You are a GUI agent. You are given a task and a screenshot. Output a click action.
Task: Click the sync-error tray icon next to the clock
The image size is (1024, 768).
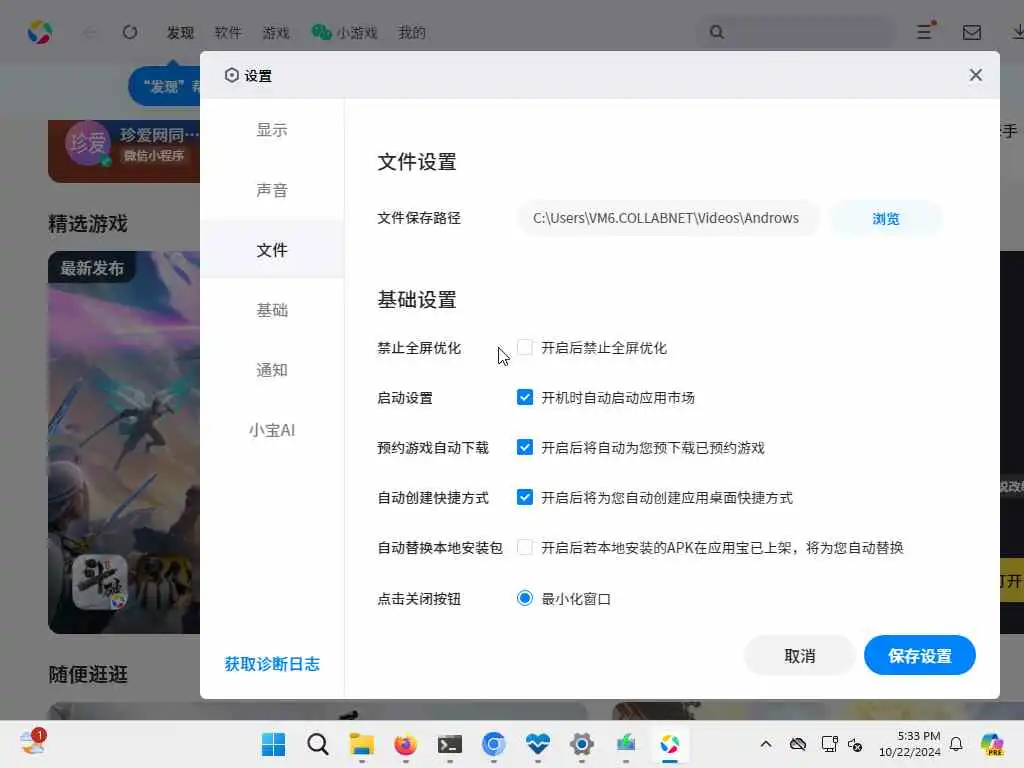click(855, 744)
